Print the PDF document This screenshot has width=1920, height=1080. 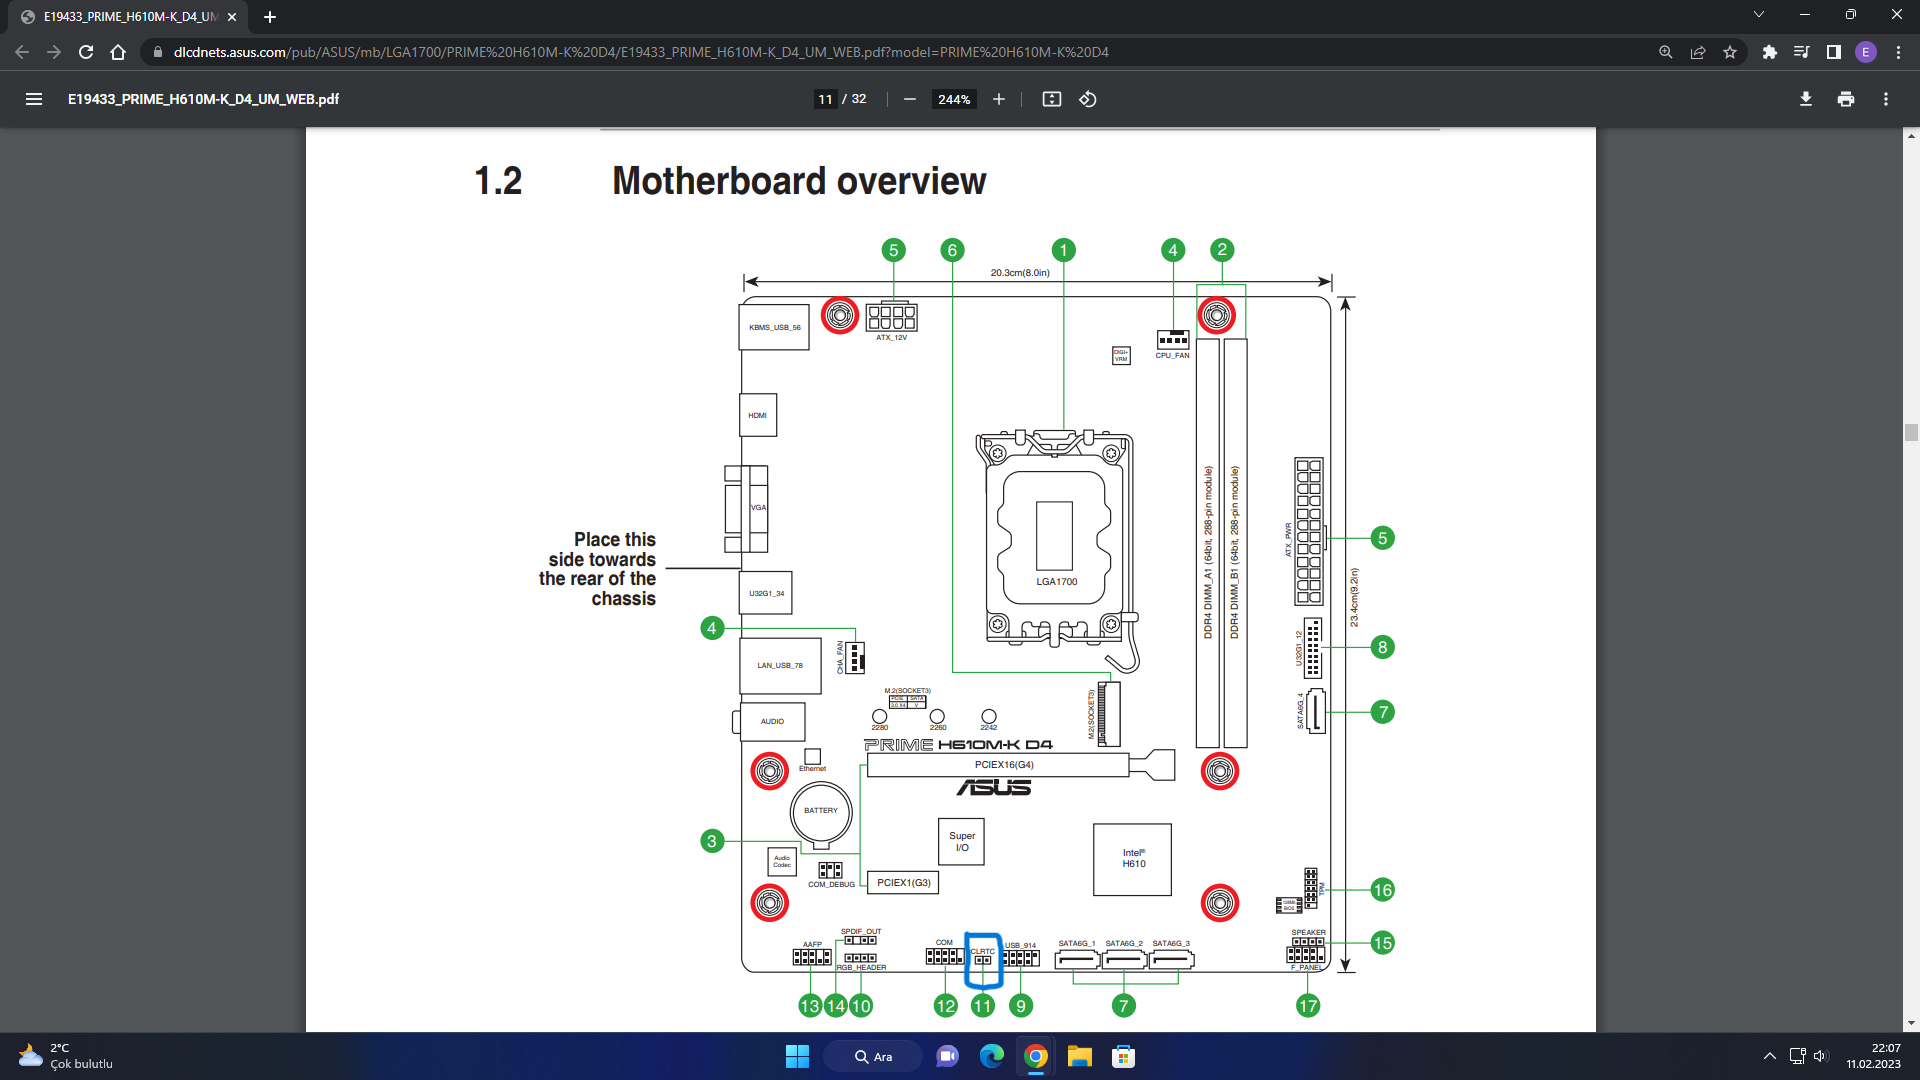[1845, 99]
